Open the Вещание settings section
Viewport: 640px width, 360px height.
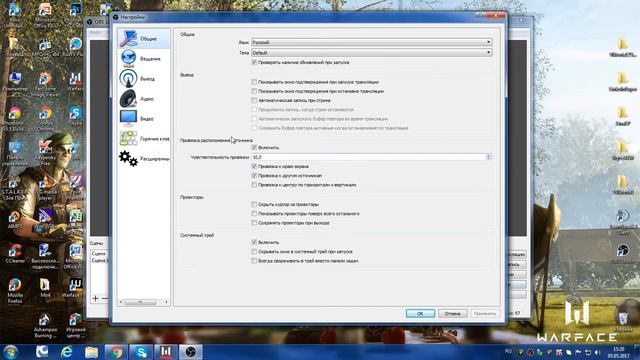tap(144, 58)
